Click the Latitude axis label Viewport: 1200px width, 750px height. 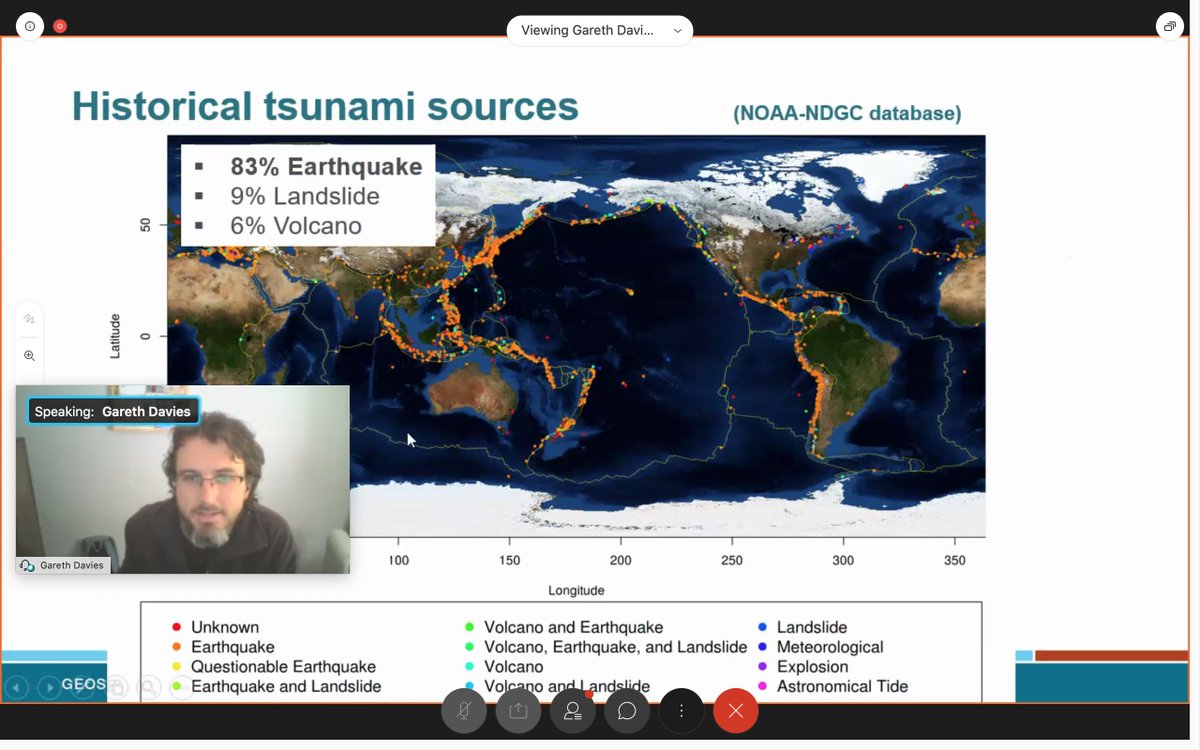click(115, 336)
